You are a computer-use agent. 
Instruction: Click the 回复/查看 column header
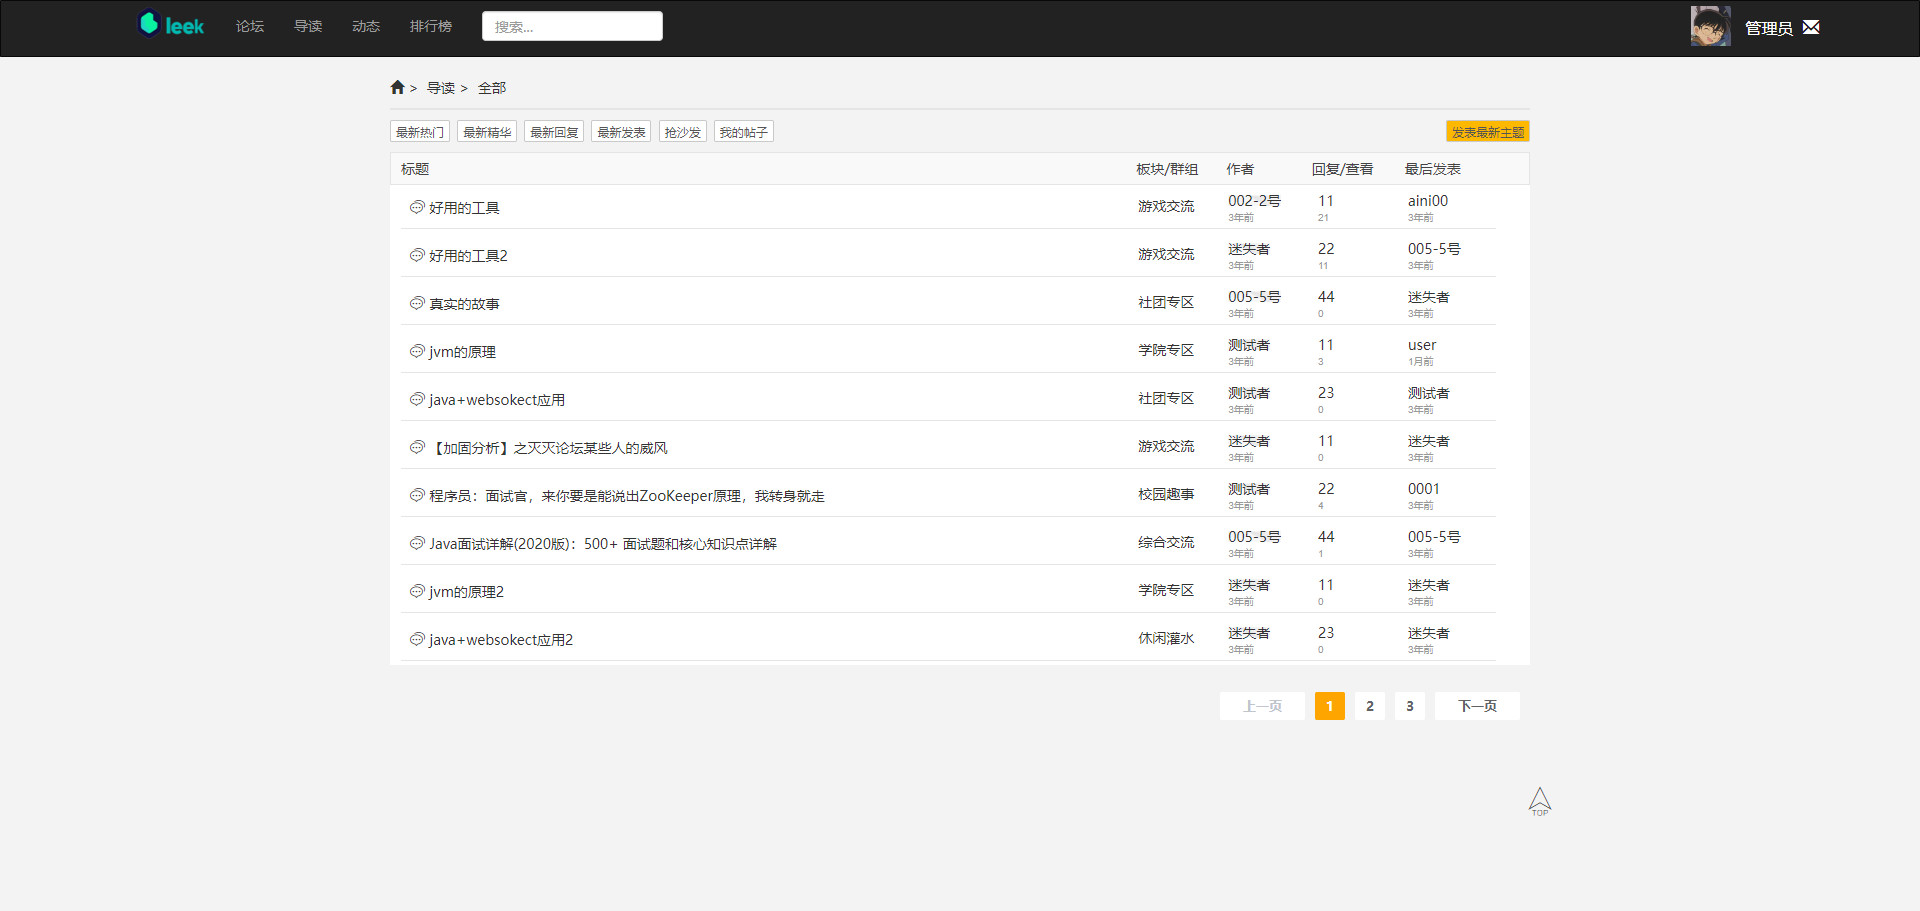(x=1342, y=169)
